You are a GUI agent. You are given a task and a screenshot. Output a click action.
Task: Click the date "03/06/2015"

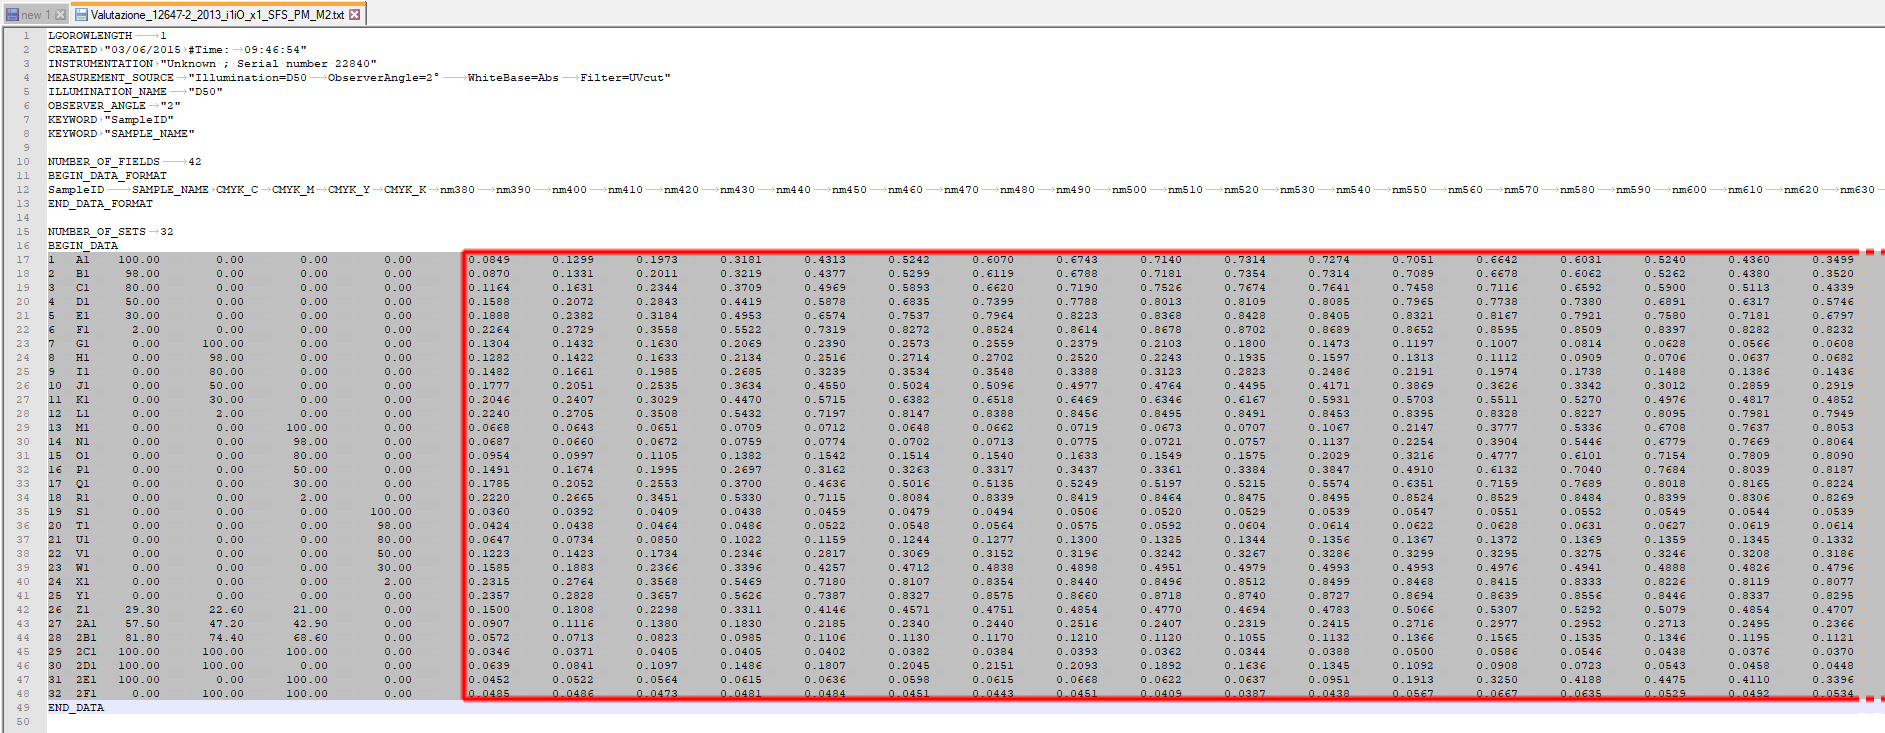coord(146,50)
